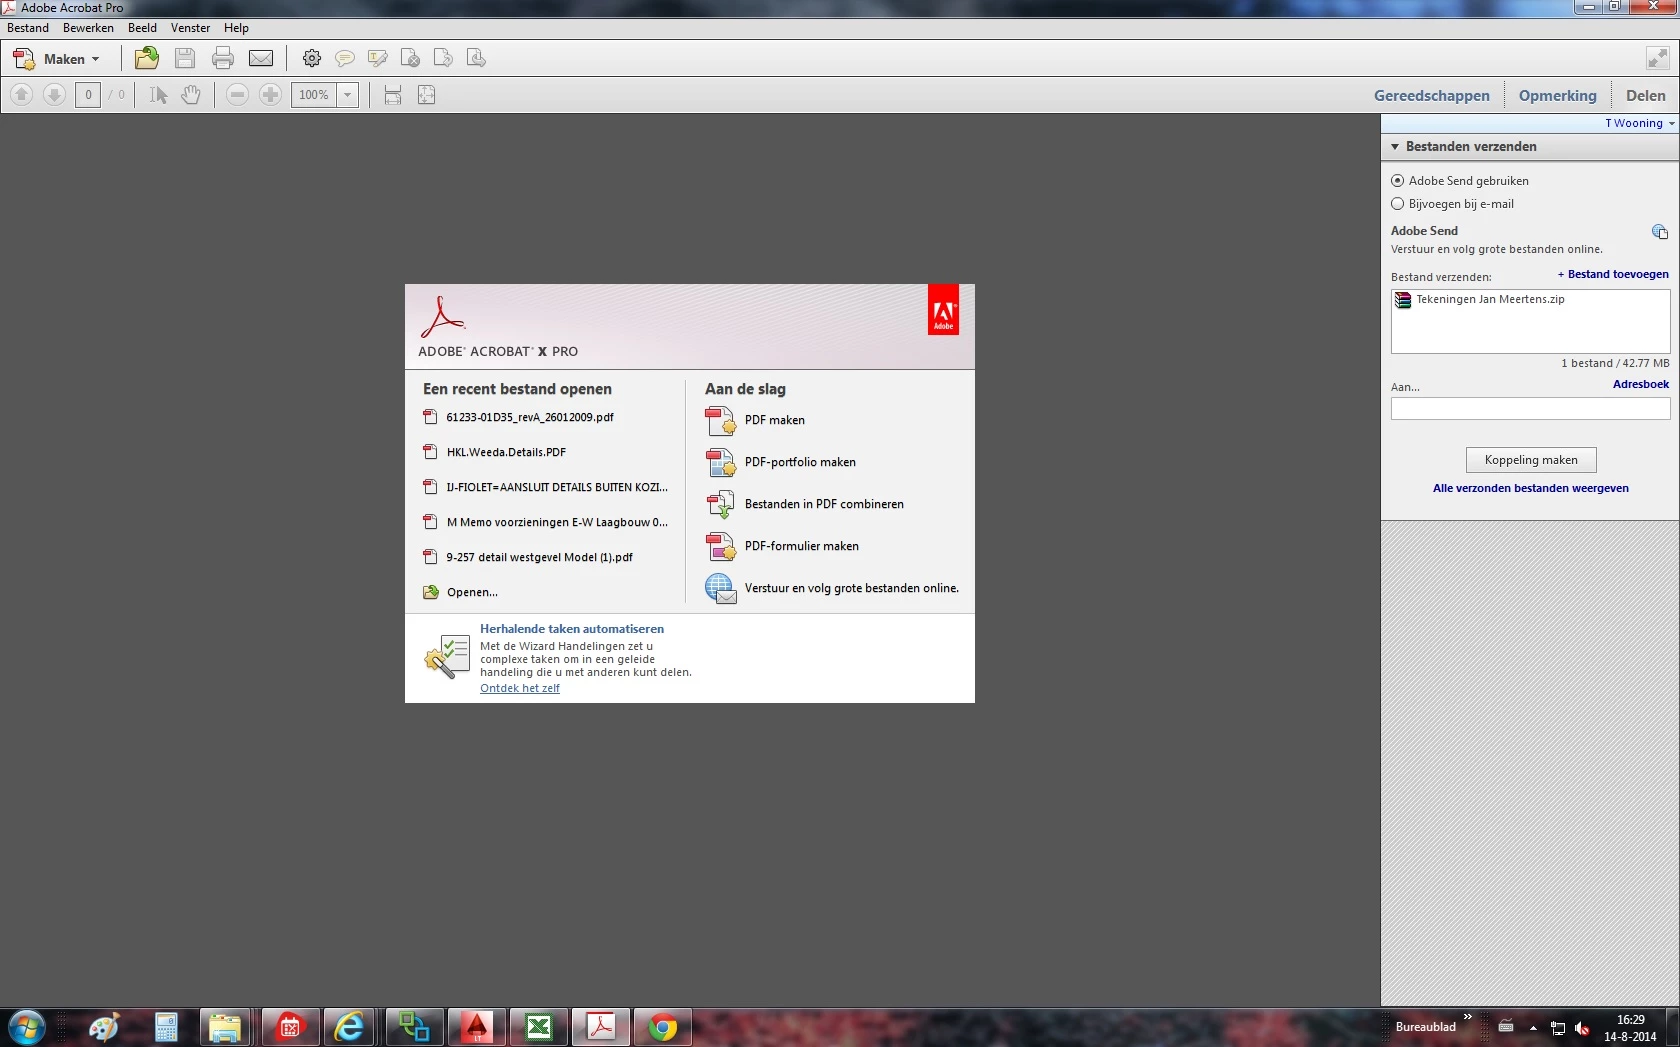Open the 100% zoom level dropdown

click(348, 95)
